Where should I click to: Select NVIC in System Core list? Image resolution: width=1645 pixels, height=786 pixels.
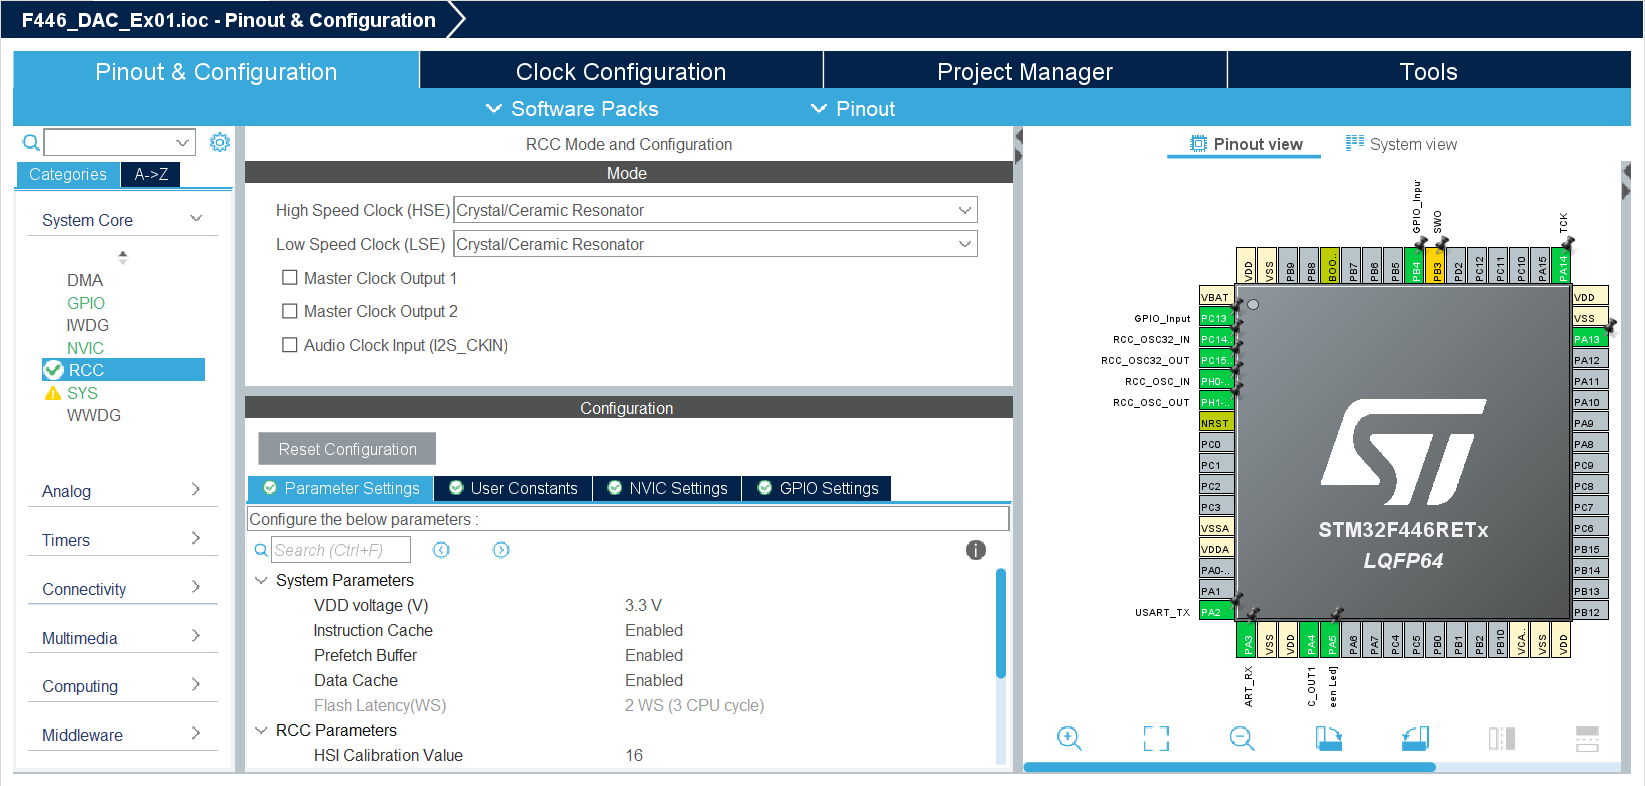(x=85, y=348)
